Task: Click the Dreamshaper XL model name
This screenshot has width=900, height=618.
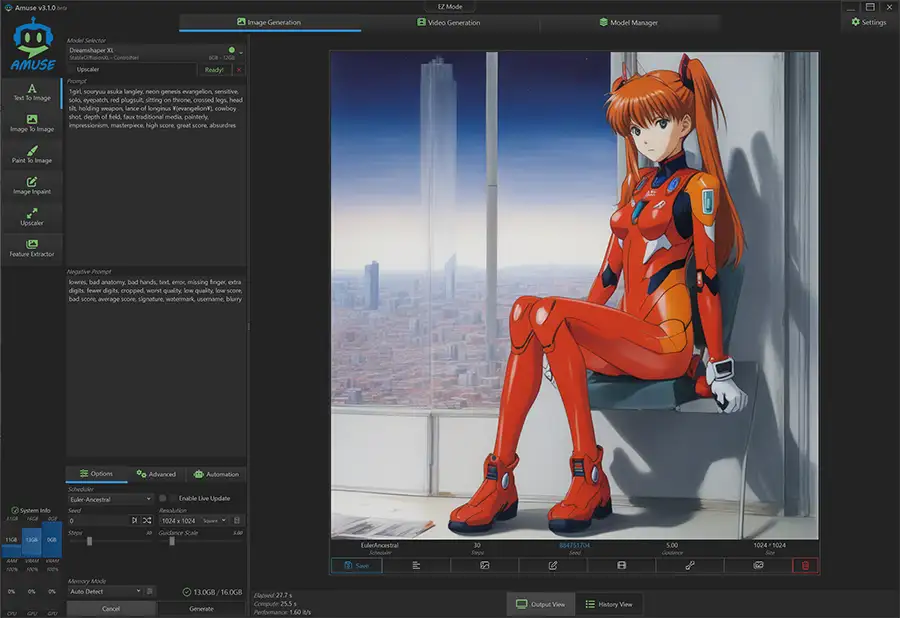Action: tap(91, 50)
